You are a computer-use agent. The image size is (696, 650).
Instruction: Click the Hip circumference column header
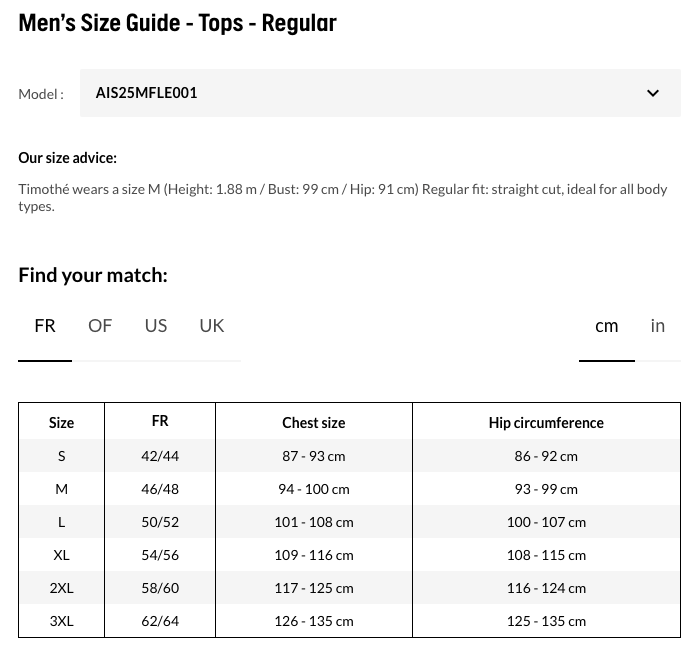click(x=546, y=423)
